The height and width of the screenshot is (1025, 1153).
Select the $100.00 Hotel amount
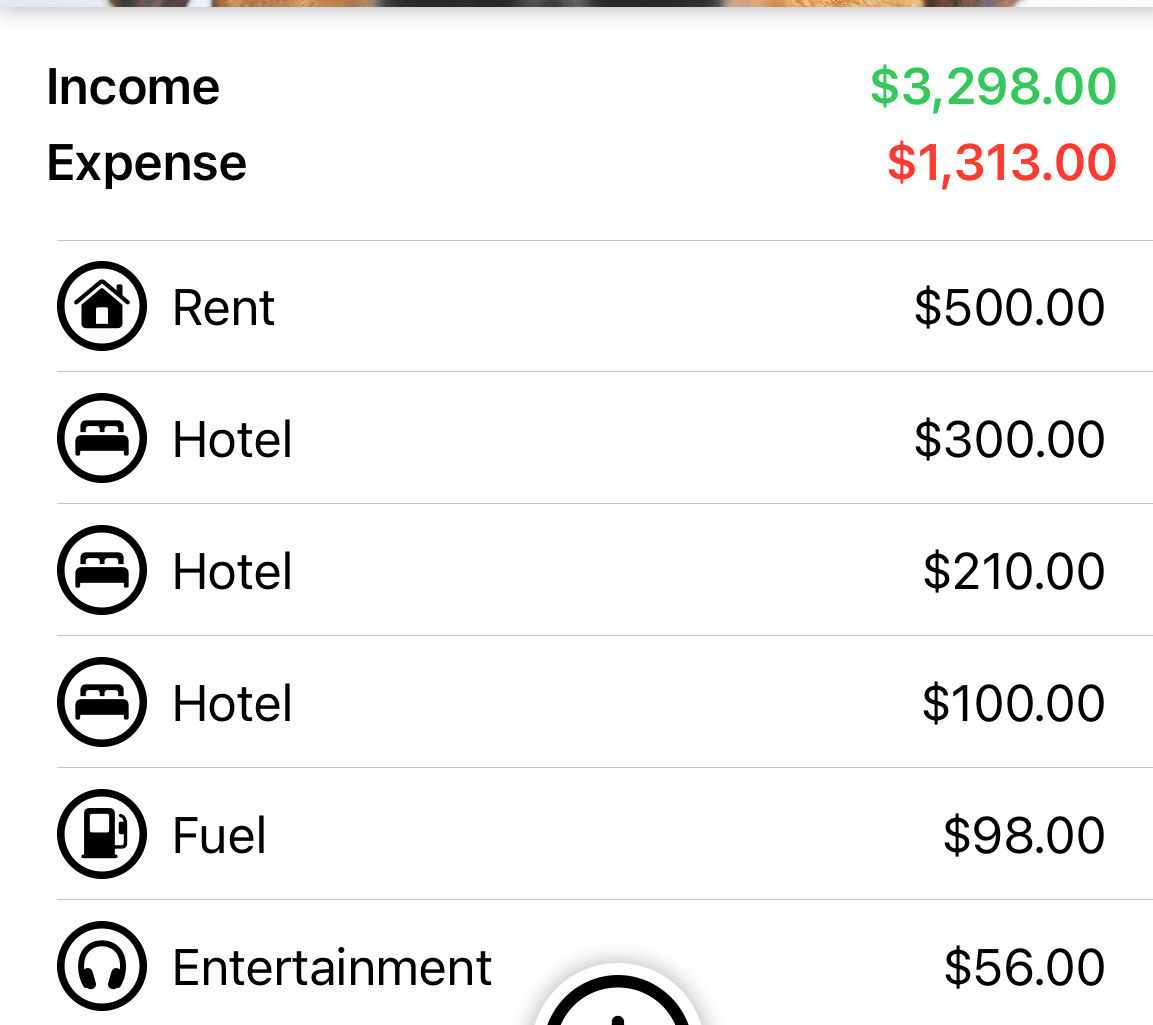tap(1014, 703)
